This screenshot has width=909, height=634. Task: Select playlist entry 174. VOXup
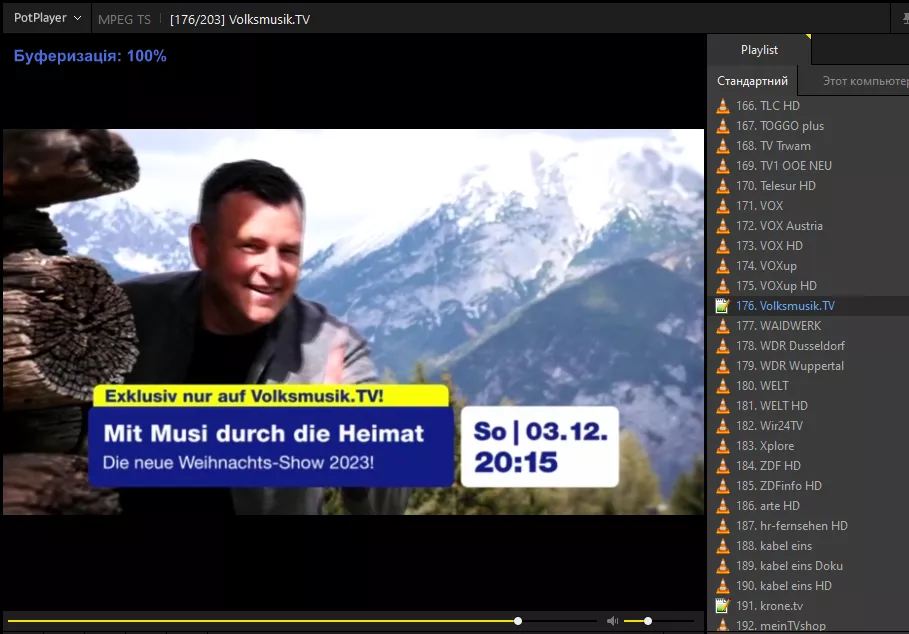pyautogui.click(x=808, y=265)
